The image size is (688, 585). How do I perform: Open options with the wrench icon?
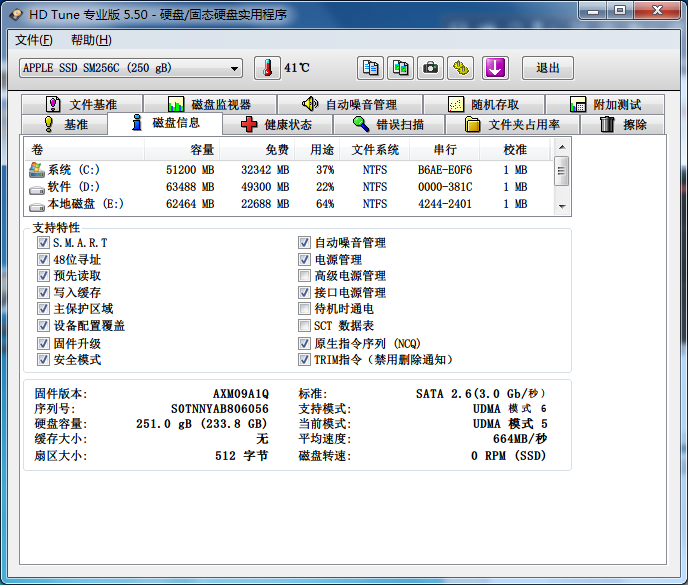460,68
